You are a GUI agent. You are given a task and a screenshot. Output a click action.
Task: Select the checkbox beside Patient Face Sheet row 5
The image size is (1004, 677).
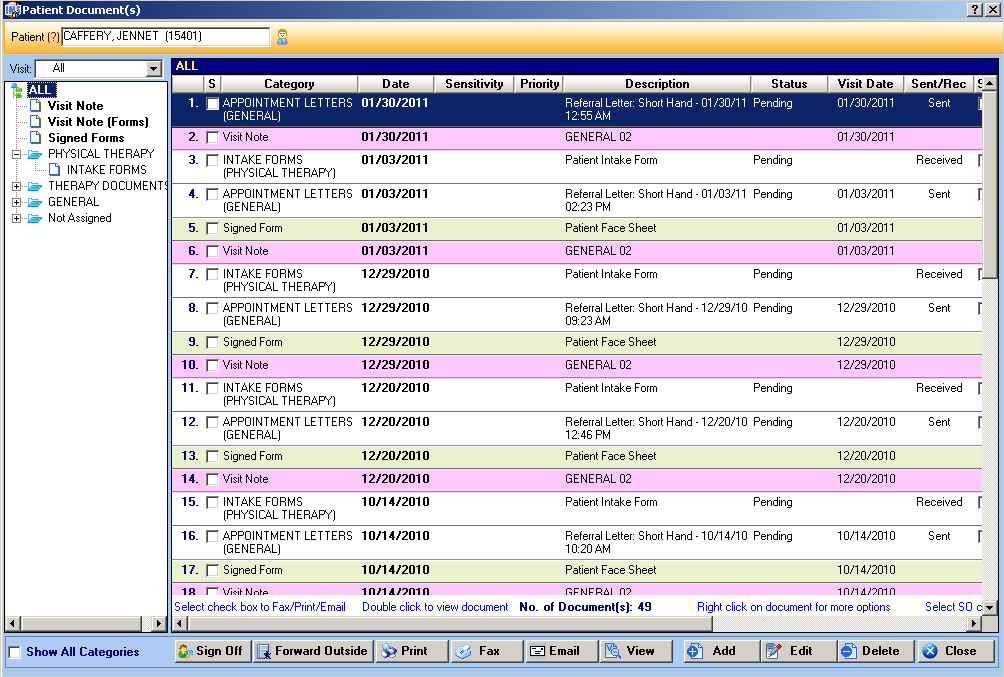coord(212,228)
